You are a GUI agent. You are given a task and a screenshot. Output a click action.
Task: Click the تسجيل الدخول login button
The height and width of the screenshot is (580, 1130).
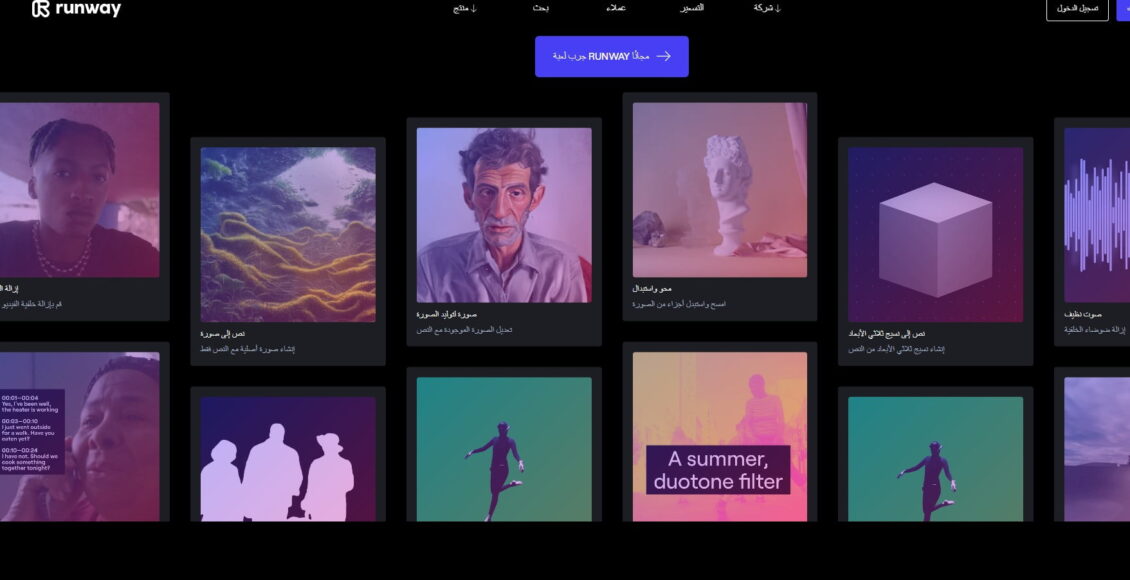point(1077,9)
